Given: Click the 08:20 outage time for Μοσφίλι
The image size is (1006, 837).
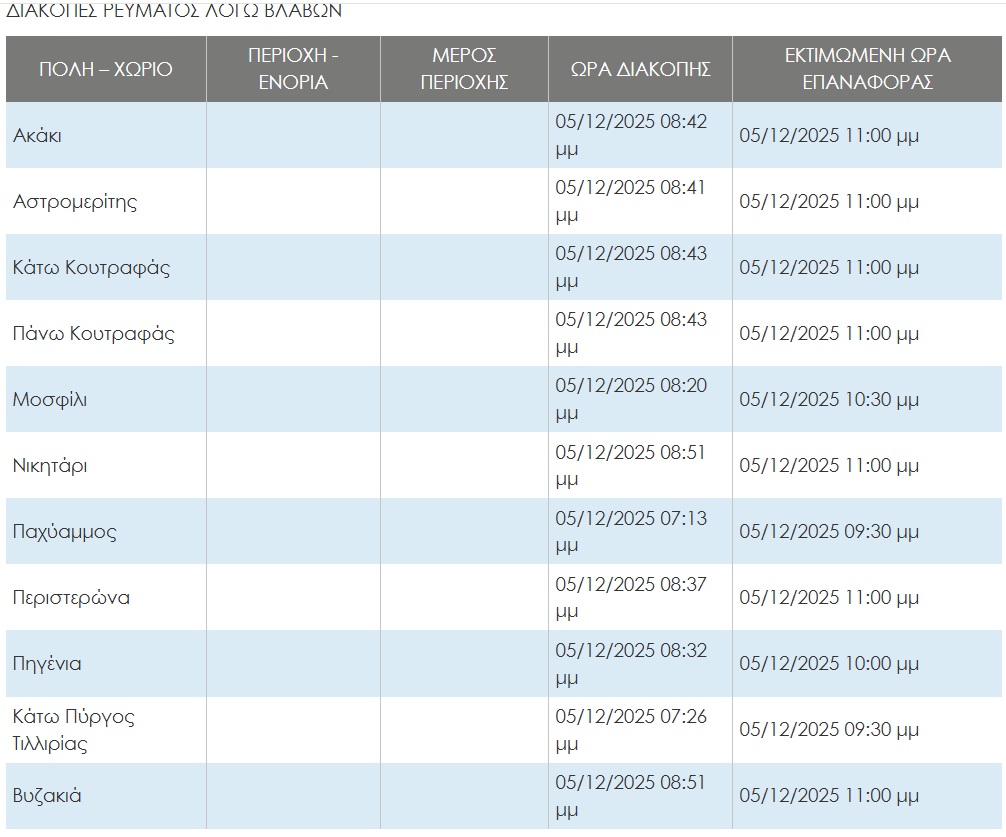Looking at the screenshot, I should click(x=631, y=386).
